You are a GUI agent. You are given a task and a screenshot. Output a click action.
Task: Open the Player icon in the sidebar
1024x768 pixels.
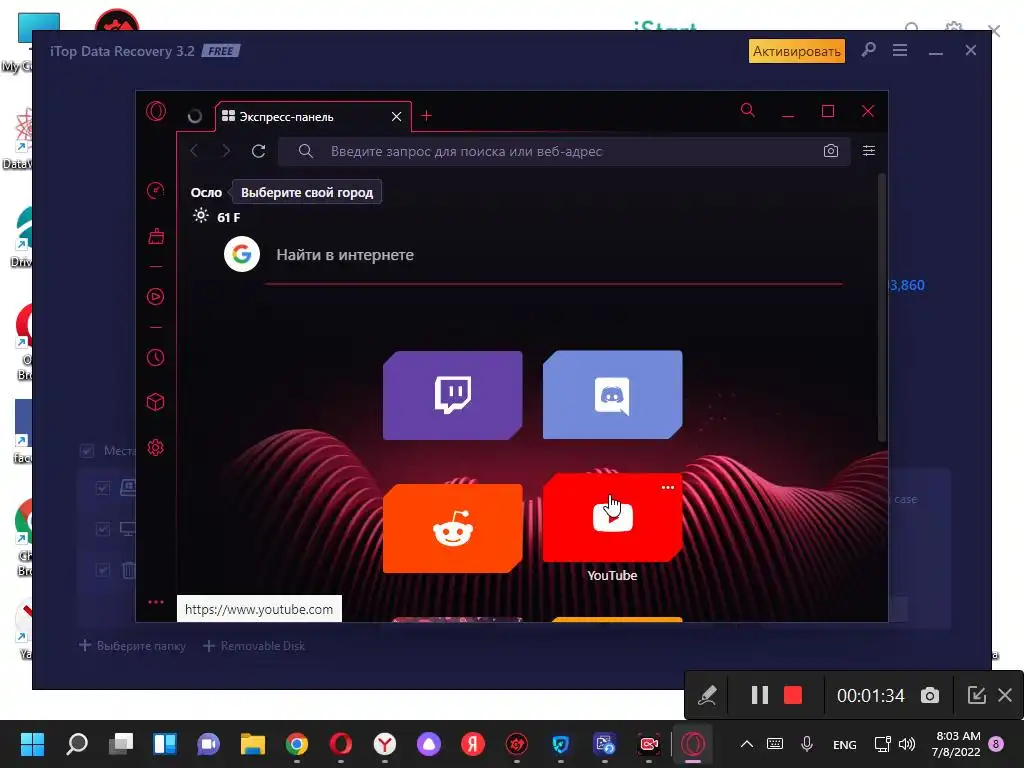click(155, 296)
